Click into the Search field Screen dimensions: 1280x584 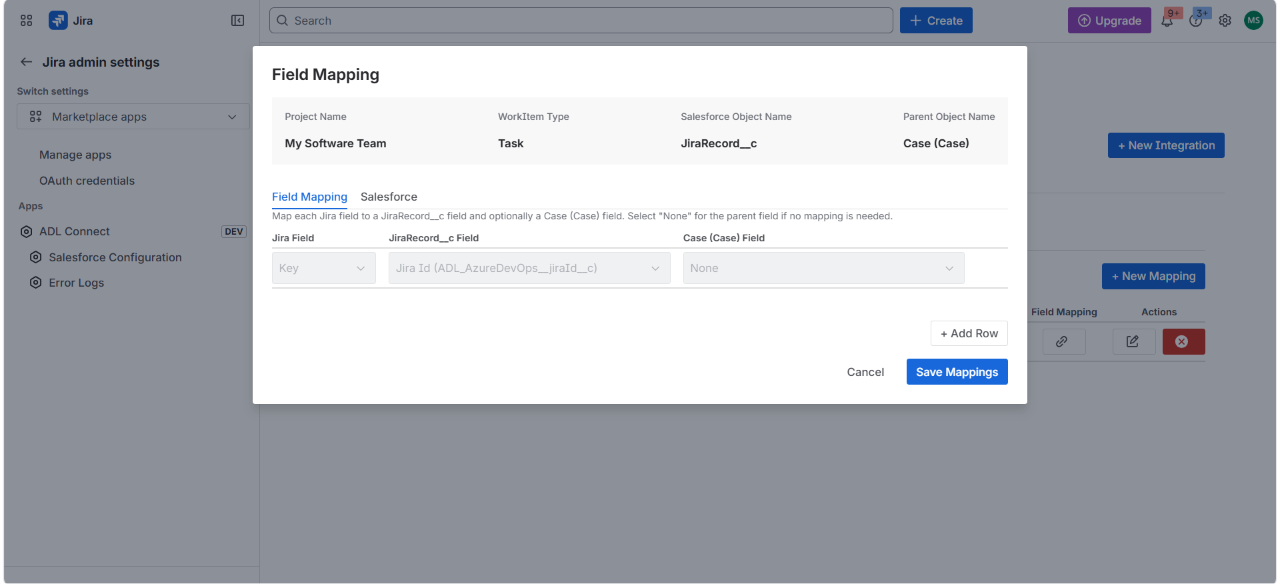point(581,20)
